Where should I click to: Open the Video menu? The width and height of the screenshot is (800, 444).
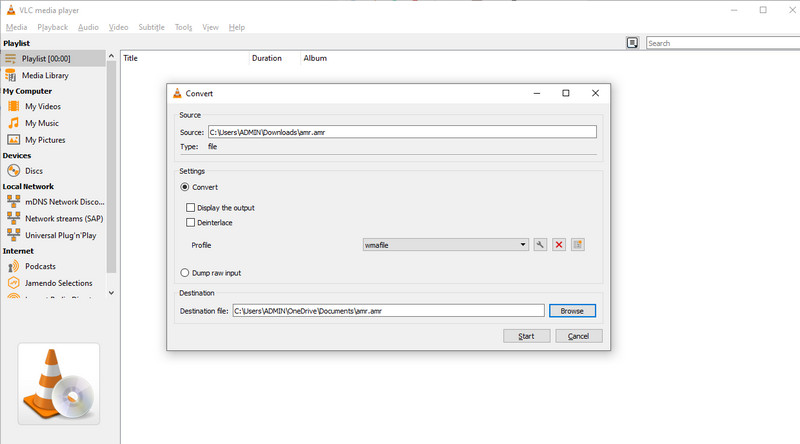pos(118,27)
